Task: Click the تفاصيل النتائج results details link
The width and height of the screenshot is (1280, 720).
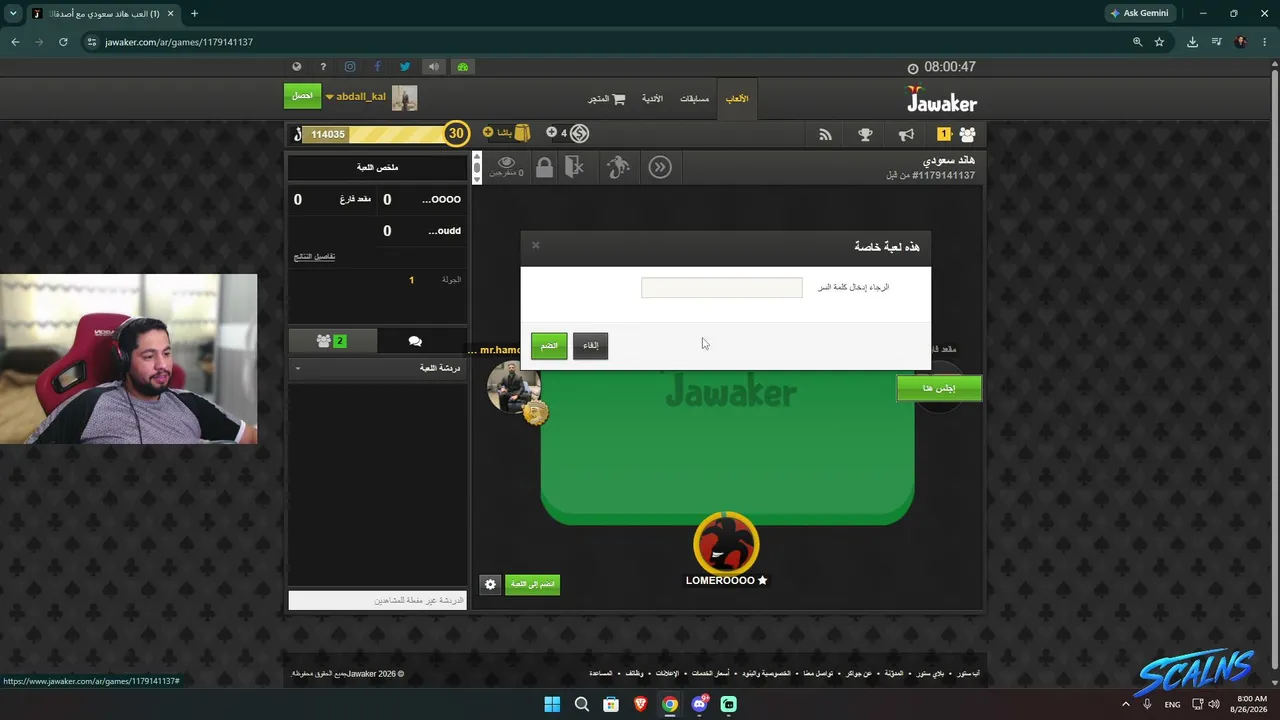Action: pyautogui.click(x=314, y=257)
